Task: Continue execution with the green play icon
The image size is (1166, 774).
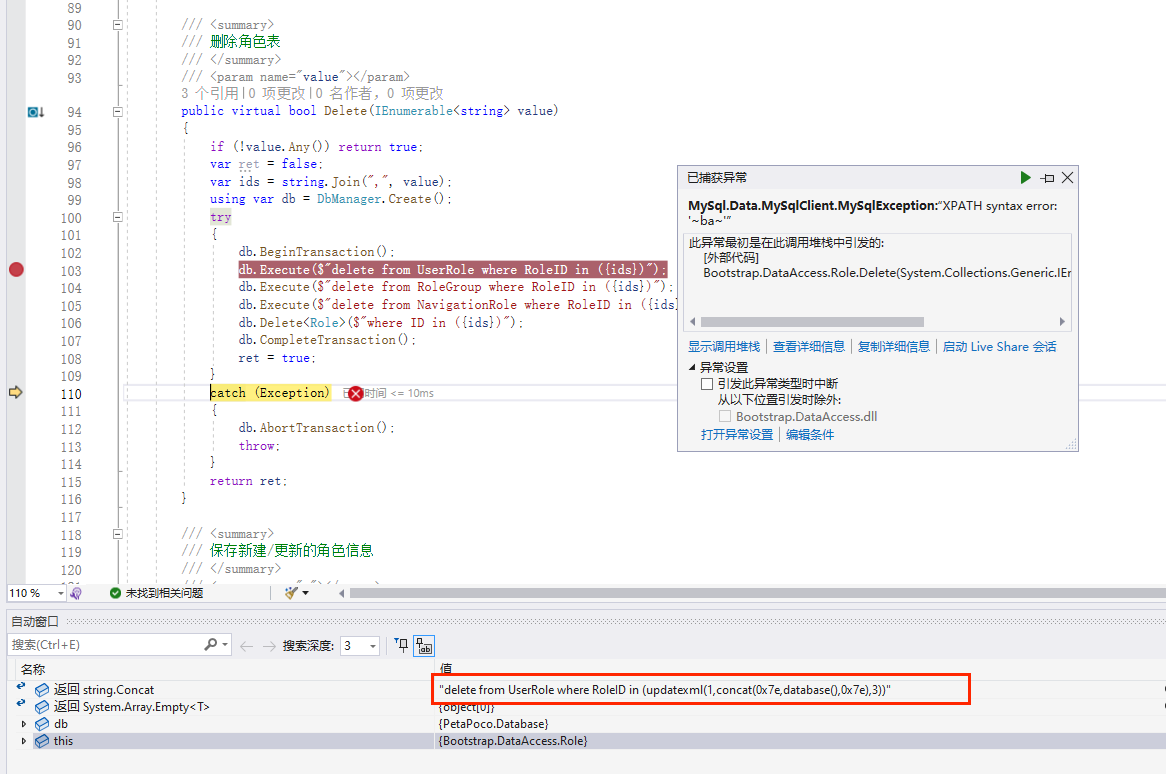Action: tap(1025, 178)
